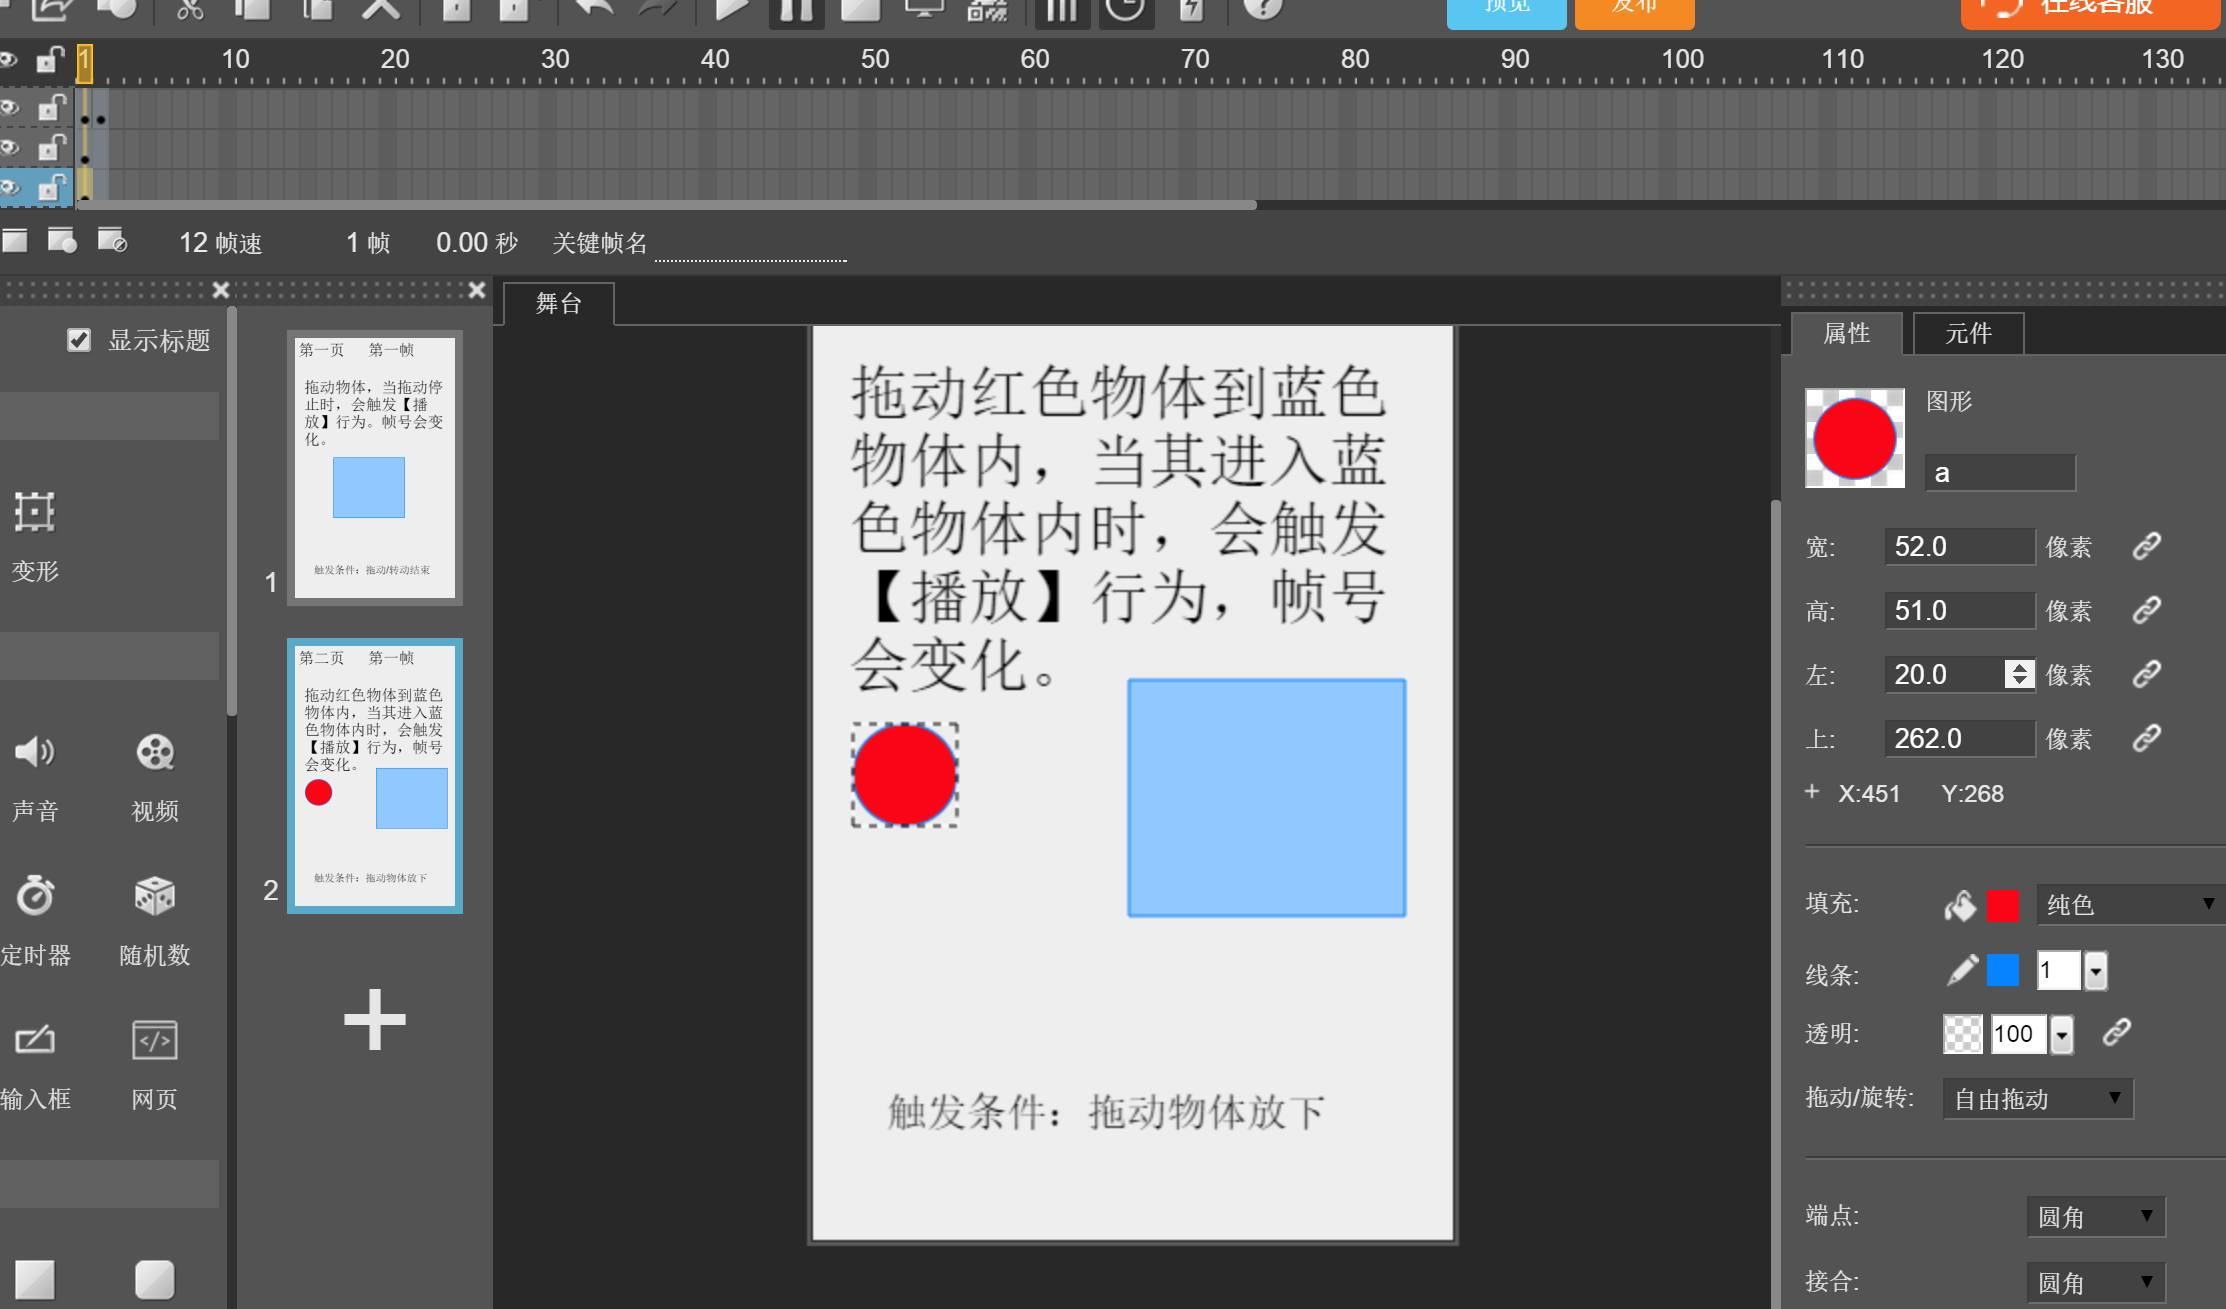The height and width of the screenshot is (1309, 2226).
Task: Hide the highlighted bottom layer's eye icon
Action: [x=9, y=187]
